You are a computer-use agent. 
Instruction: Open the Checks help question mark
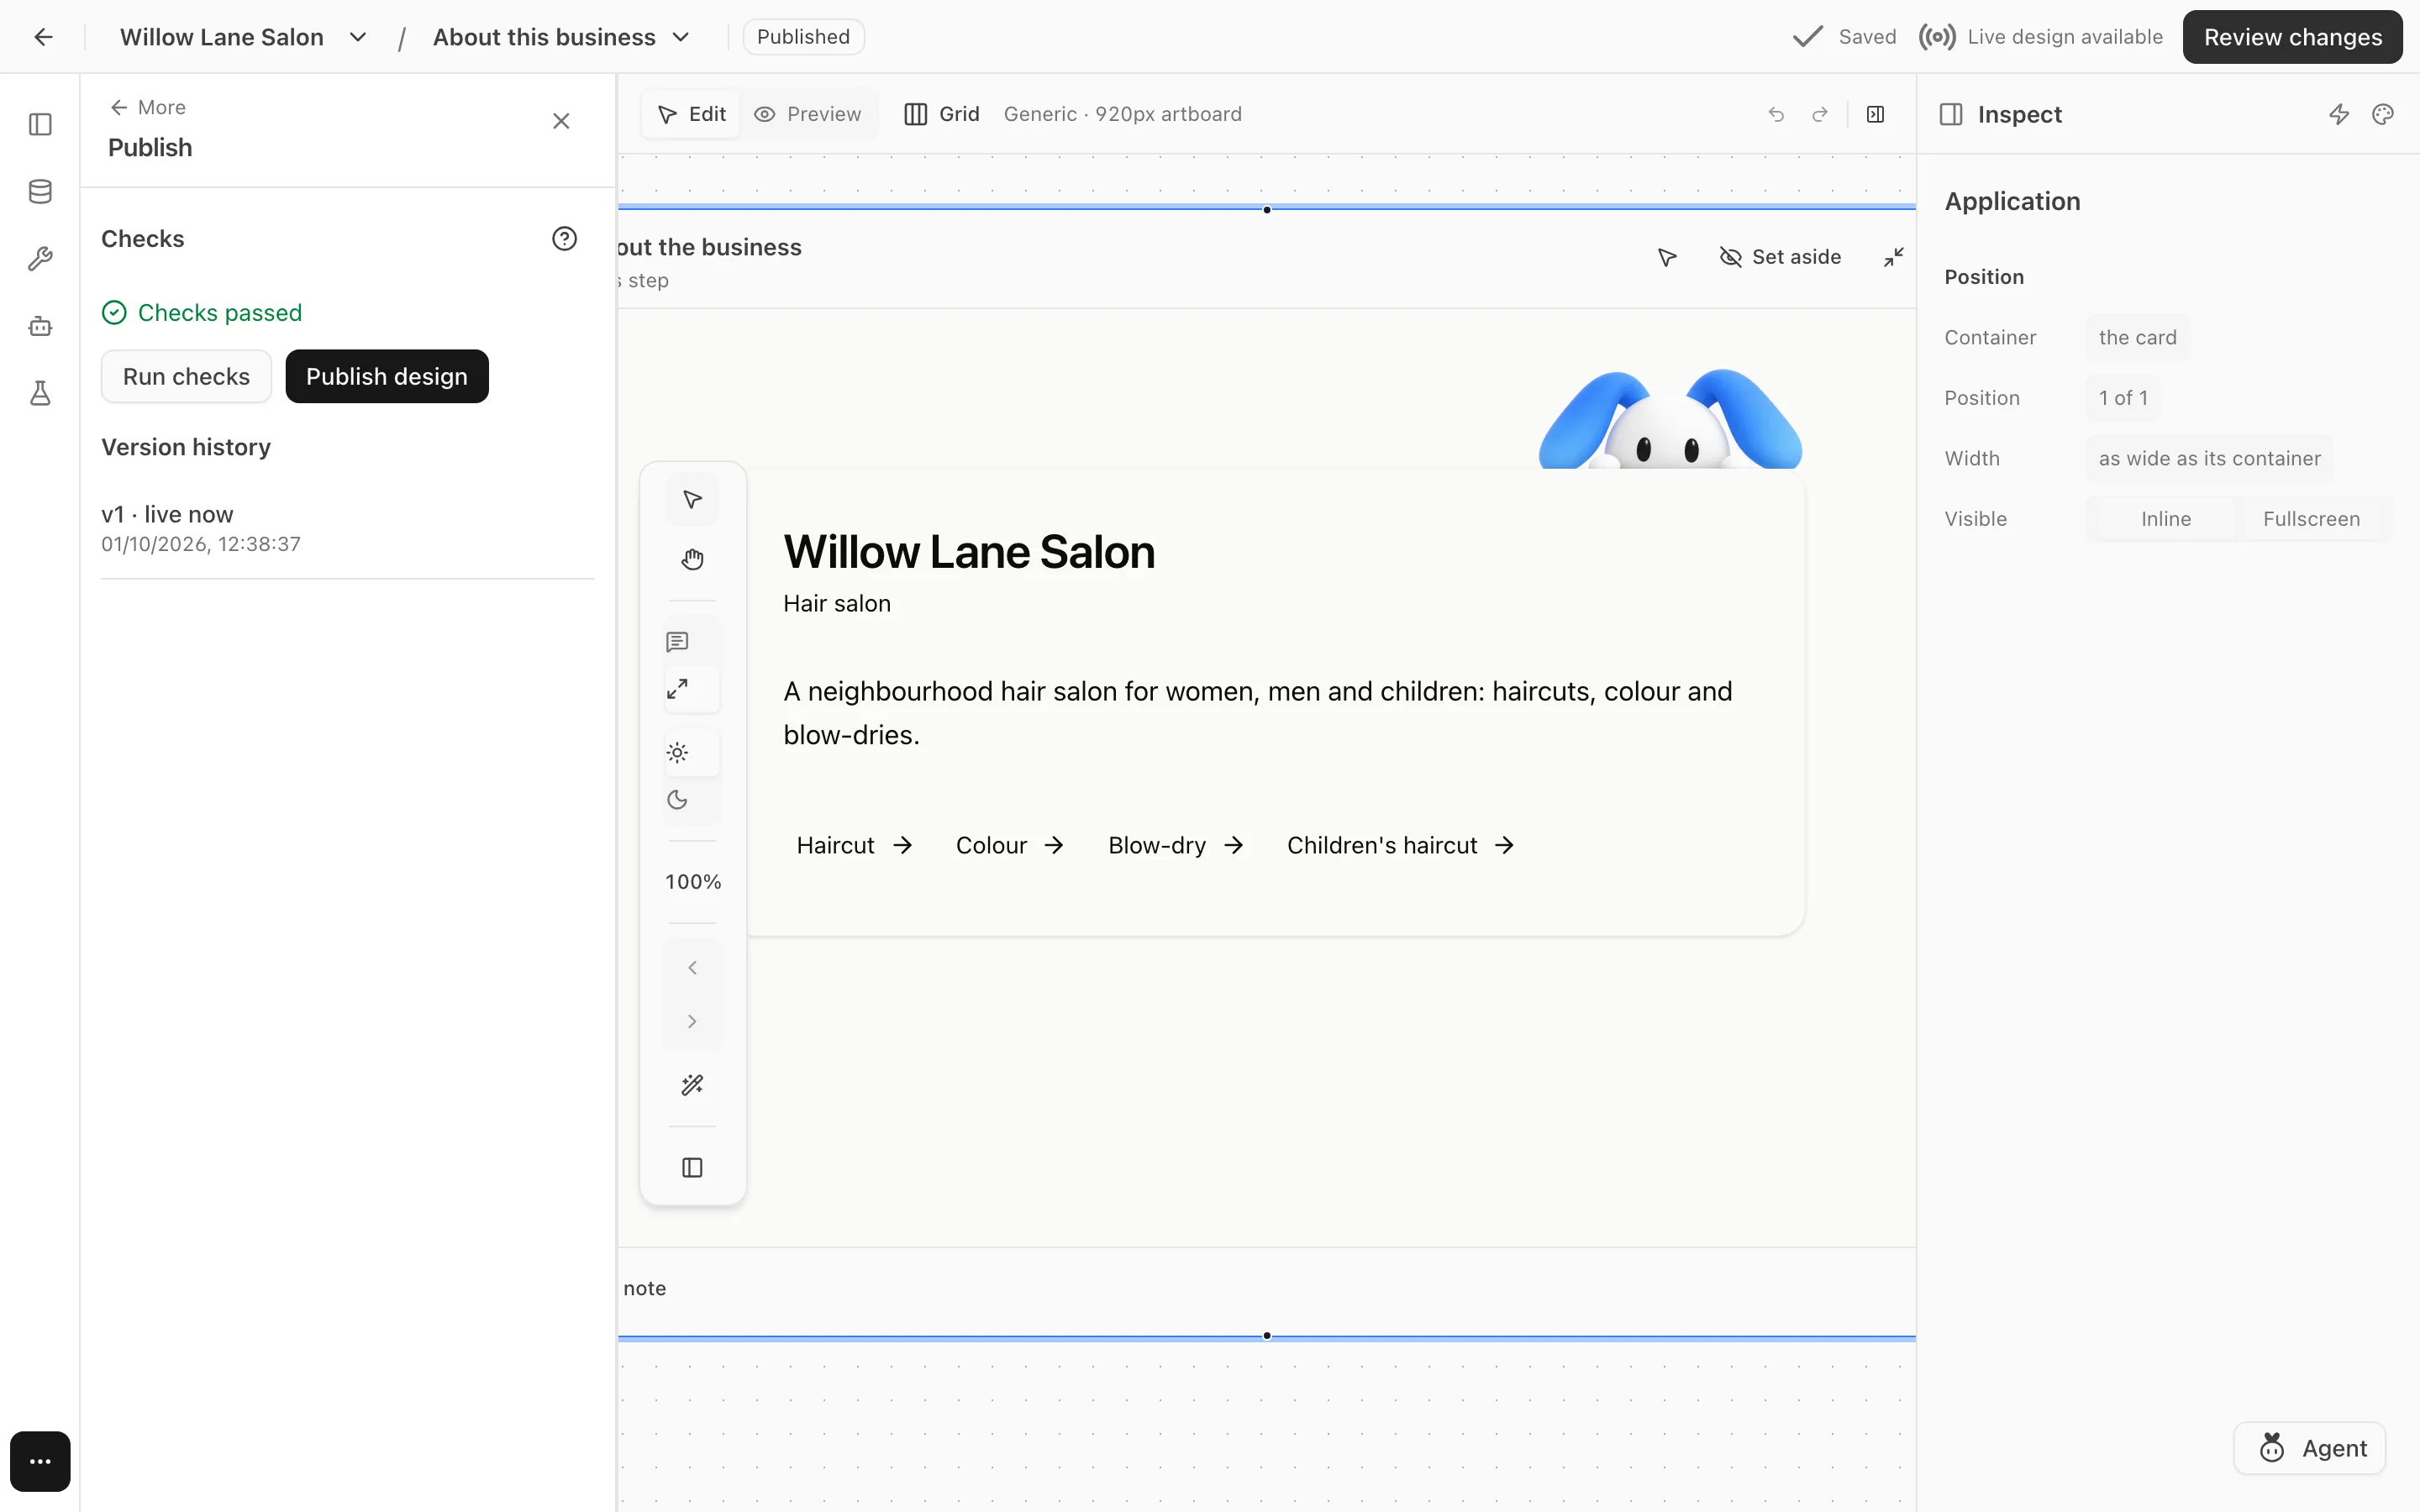[x=564, y=238]
